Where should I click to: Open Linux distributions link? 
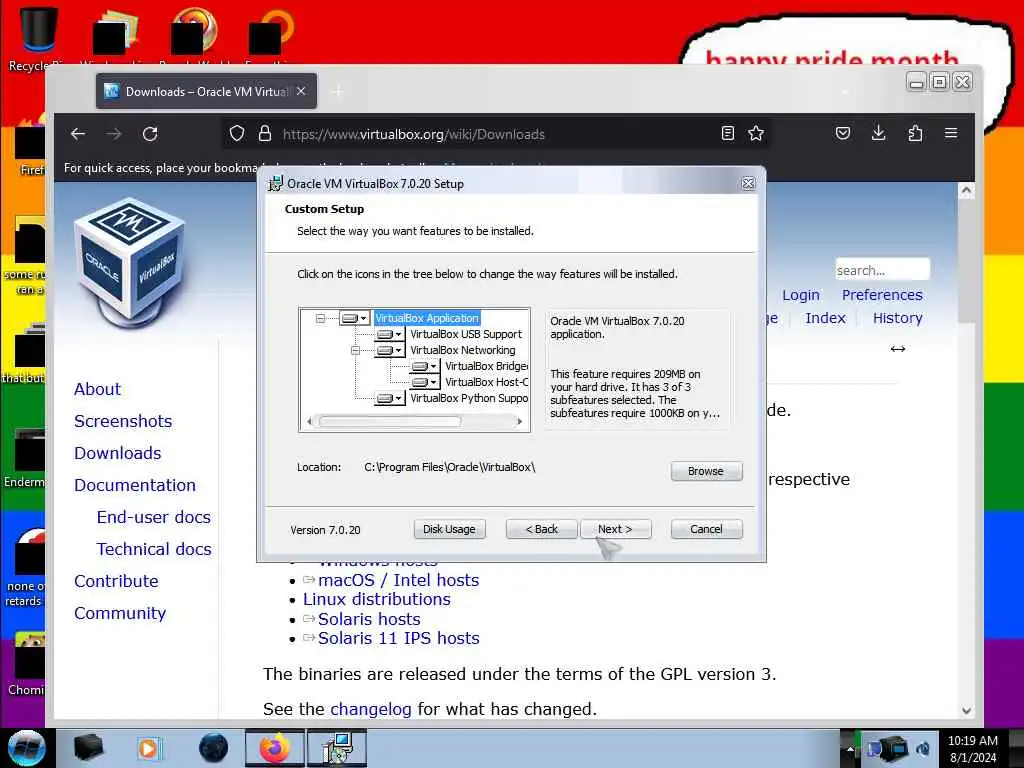coord(377,600)
